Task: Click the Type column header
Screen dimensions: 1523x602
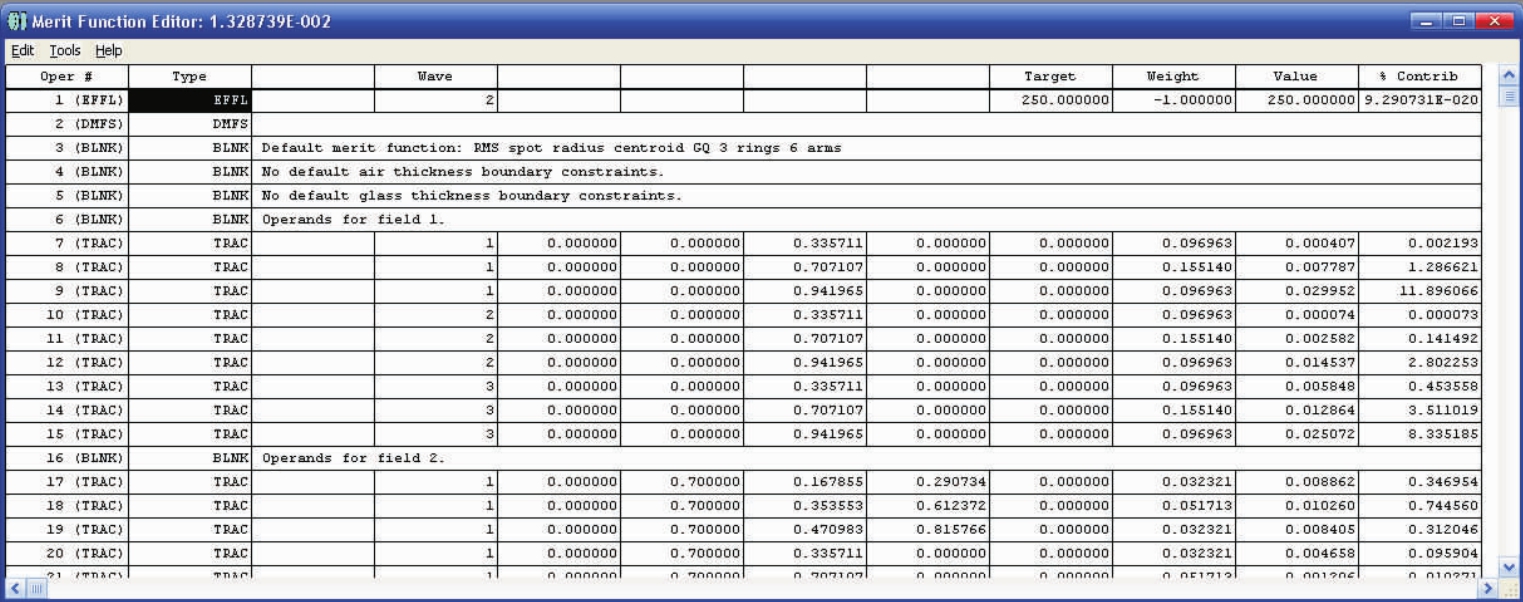Action: (x=189, y=77)
